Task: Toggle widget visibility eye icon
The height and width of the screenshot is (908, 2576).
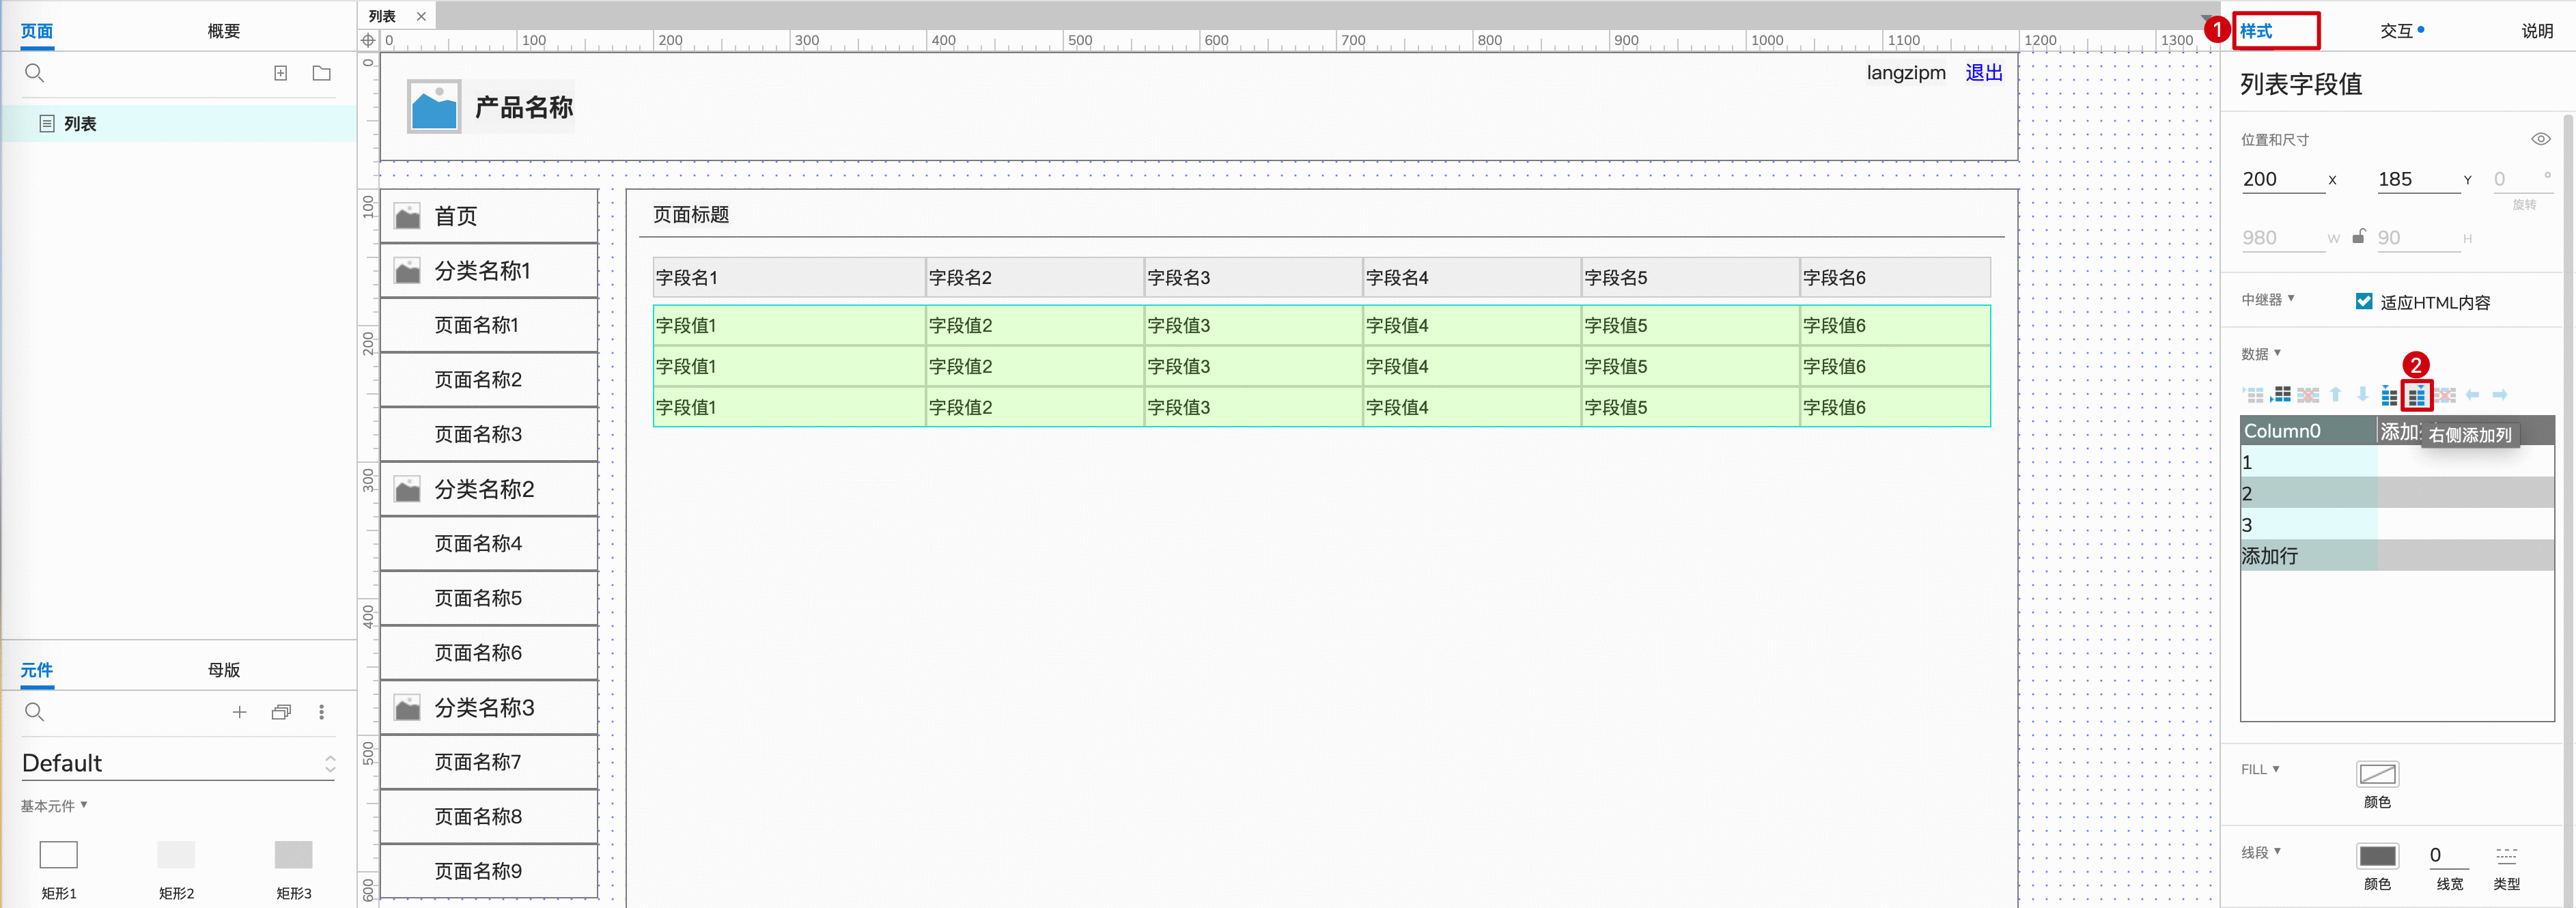Action: 2540,139
